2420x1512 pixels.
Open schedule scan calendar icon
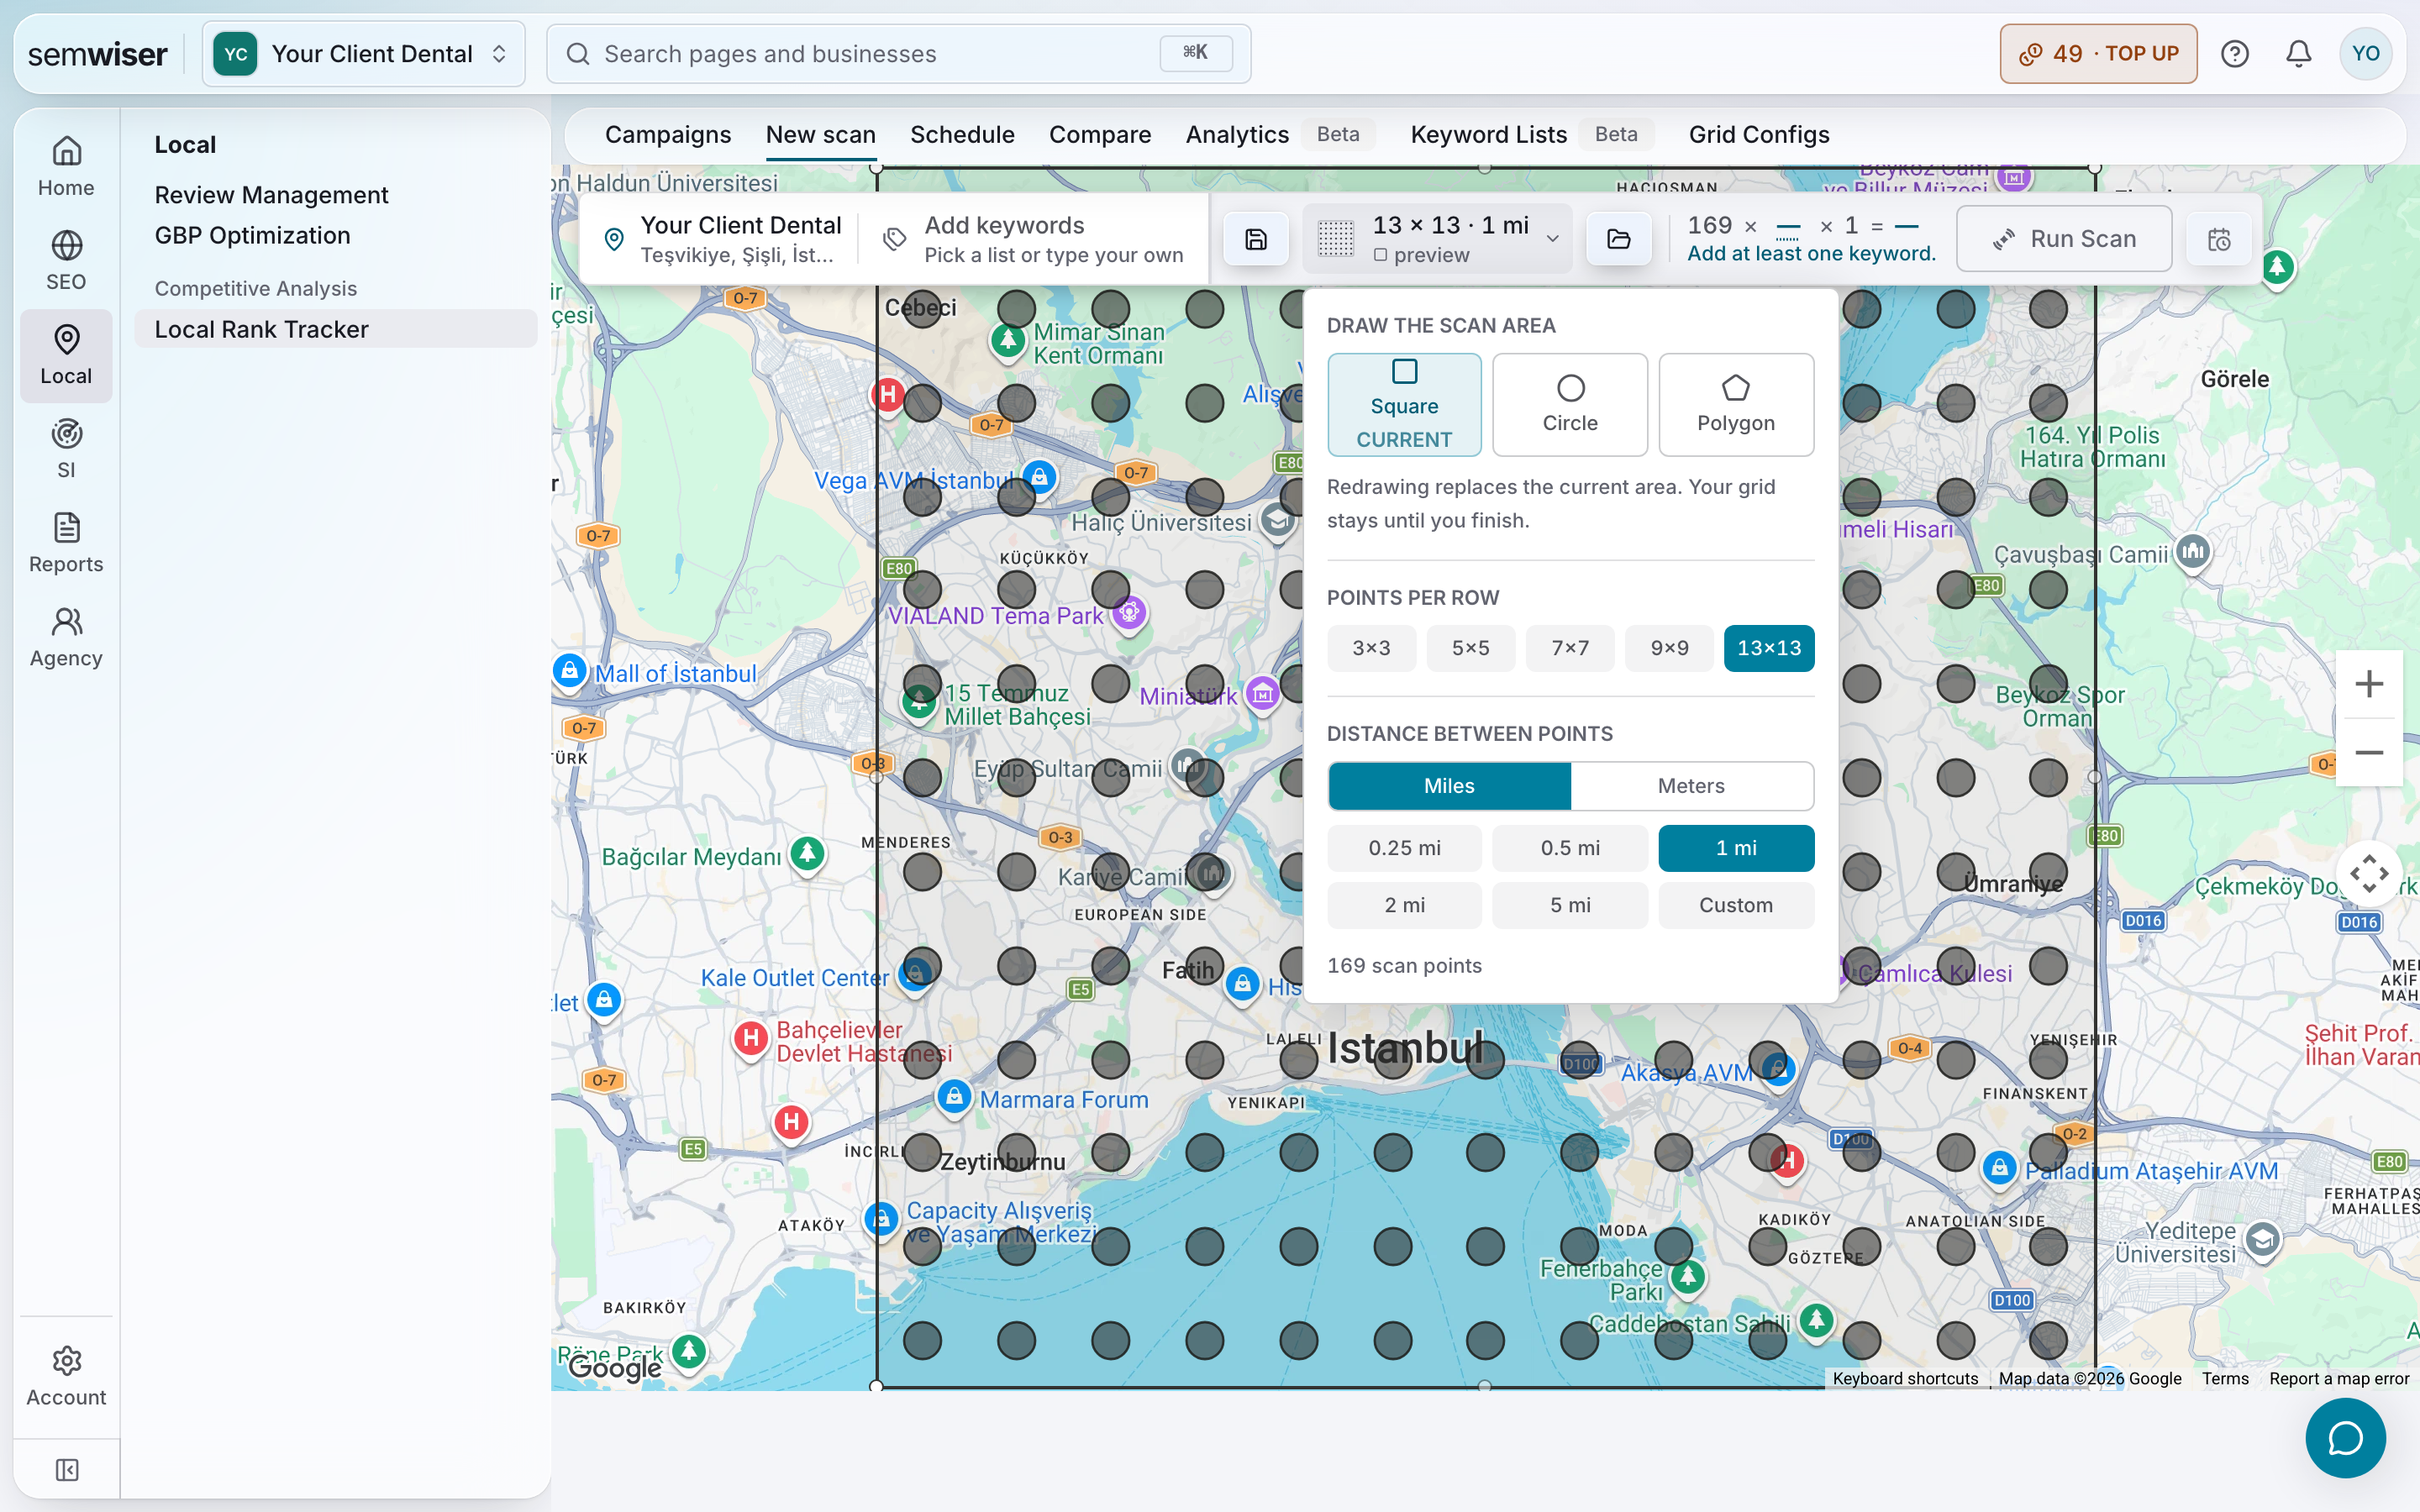[2218, 239]
